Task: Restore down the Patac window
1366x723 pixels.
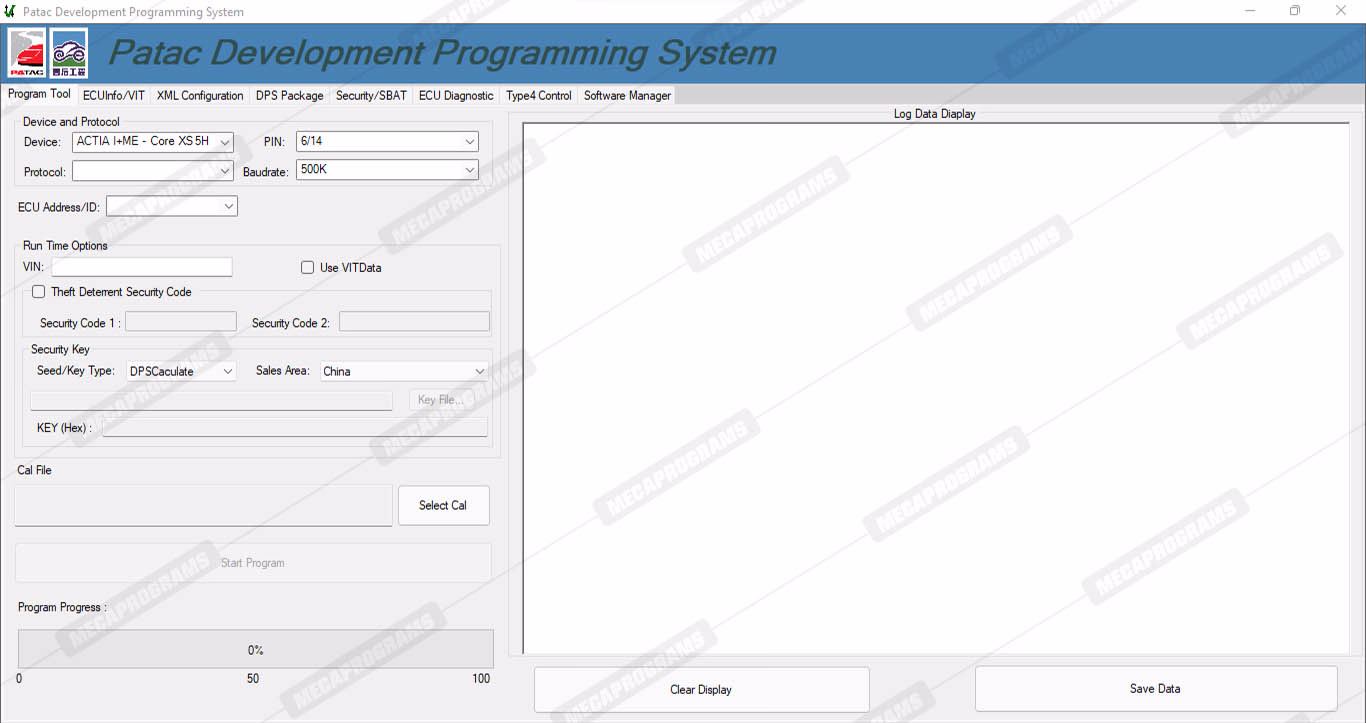Action: point(1295,11)
